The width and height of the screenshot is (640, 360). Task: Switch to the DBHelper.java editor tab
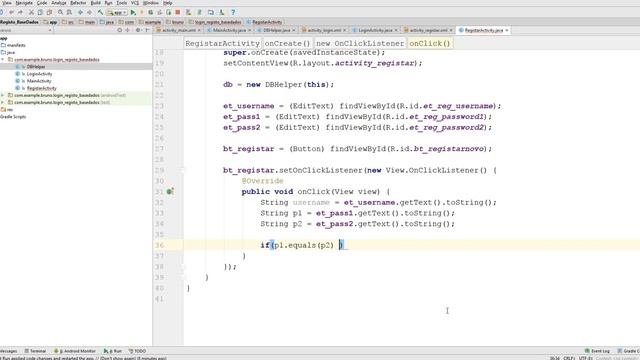(276, 30)
